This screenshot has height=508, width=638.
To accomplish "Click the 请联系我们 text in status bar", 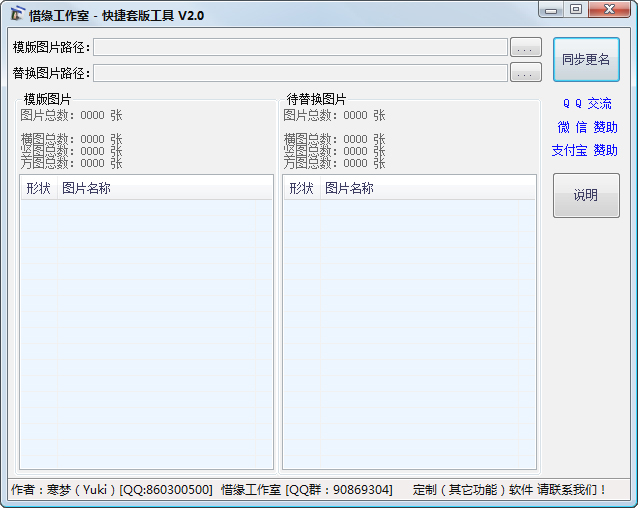I will 571,490.
